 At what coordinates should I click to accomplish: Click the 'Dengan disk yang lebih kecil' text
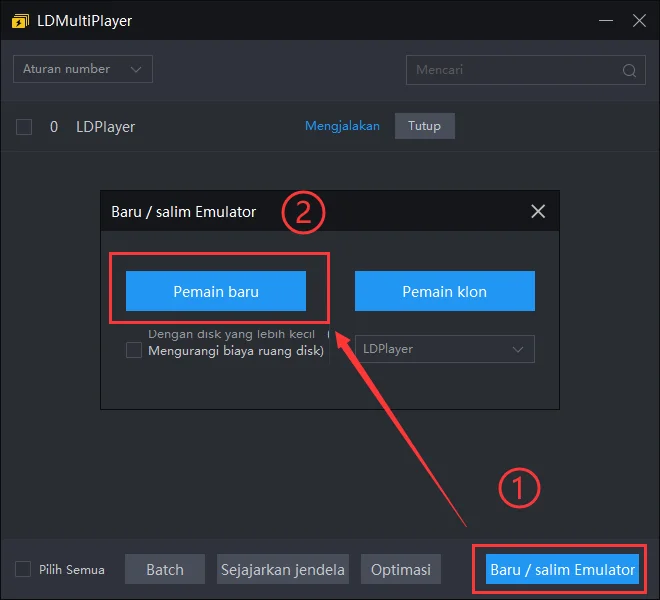231,334
